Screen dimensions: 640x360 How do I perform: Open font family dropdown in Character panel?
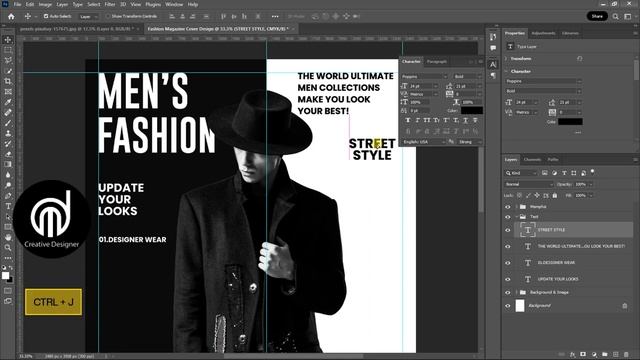(x=424, y=76)
